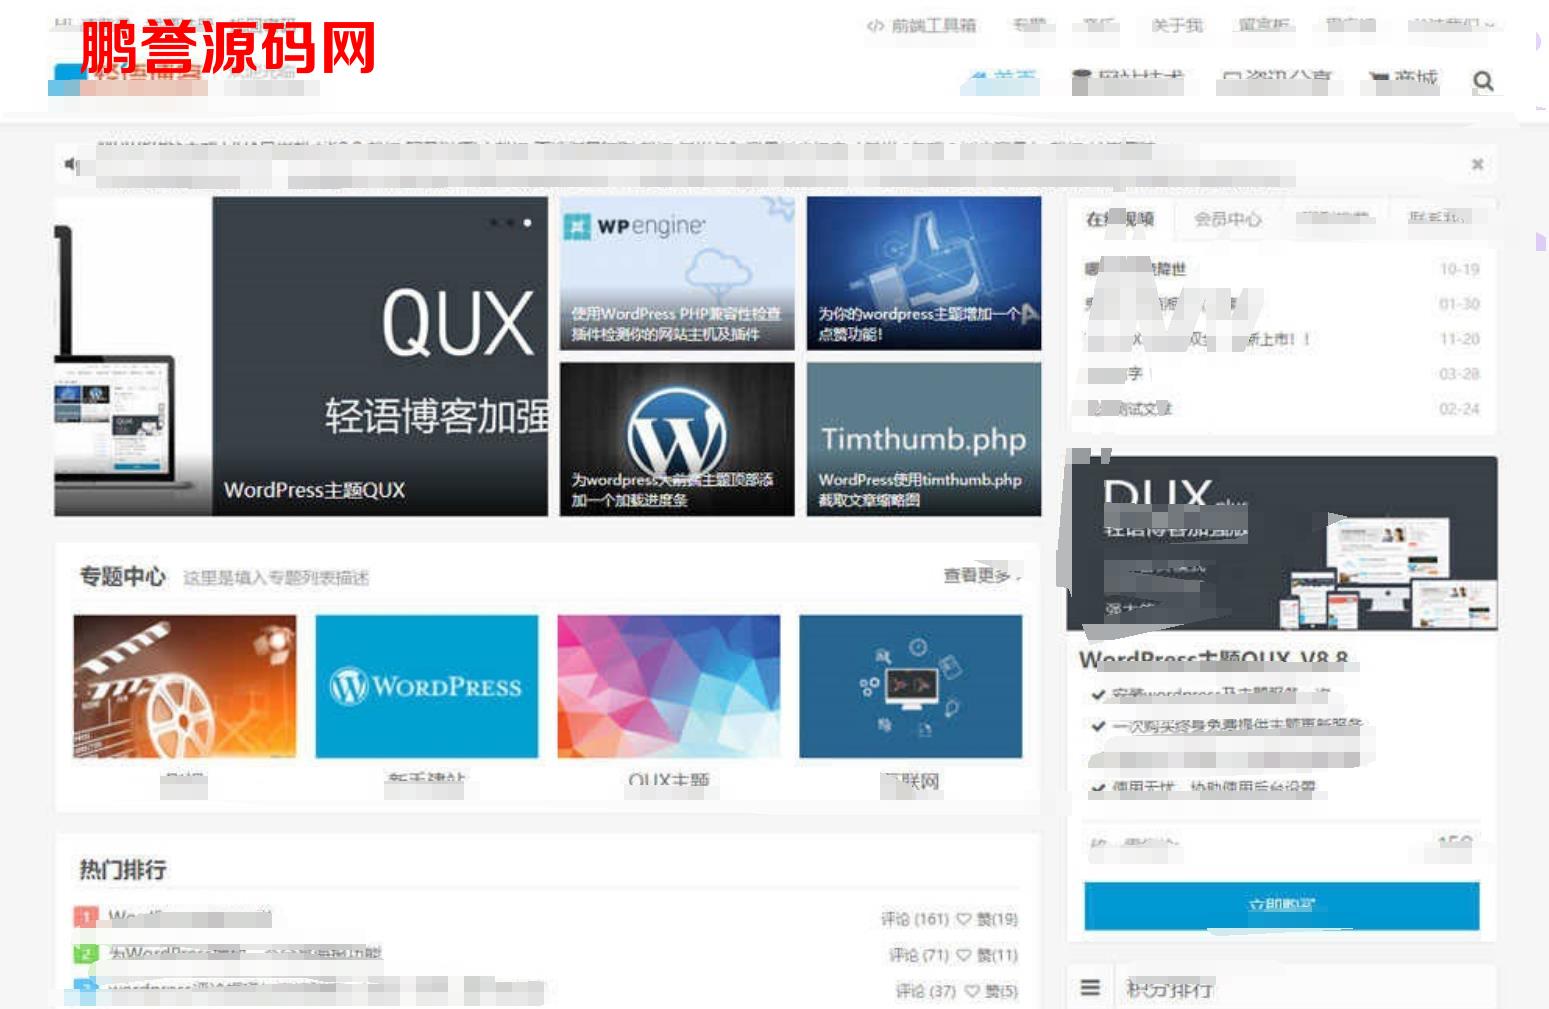Open the WordPress主题QUX V8.8 product title
1549x1009 pixels.
click(1214, 659)
